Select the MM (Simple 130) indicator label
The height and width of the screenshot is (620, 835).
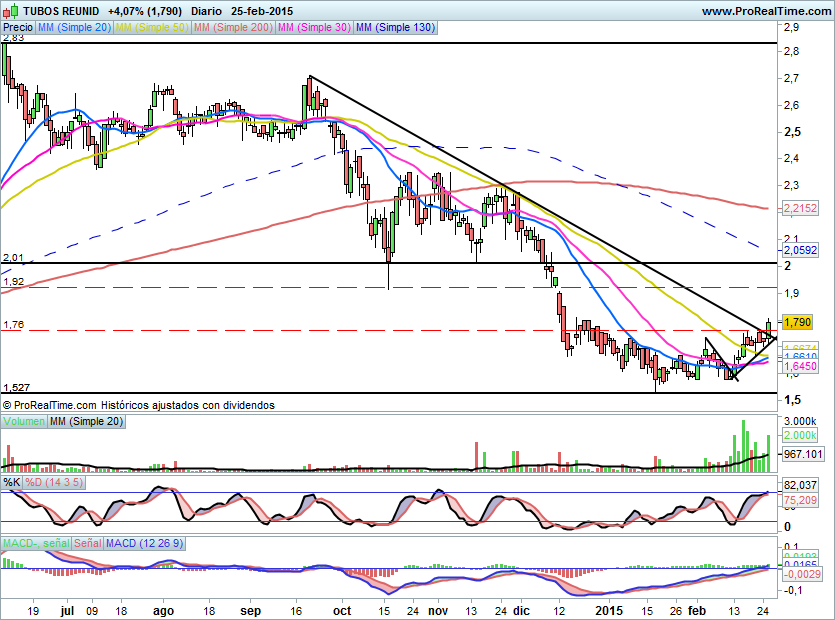pyautogui.click(x=395, y=28)
